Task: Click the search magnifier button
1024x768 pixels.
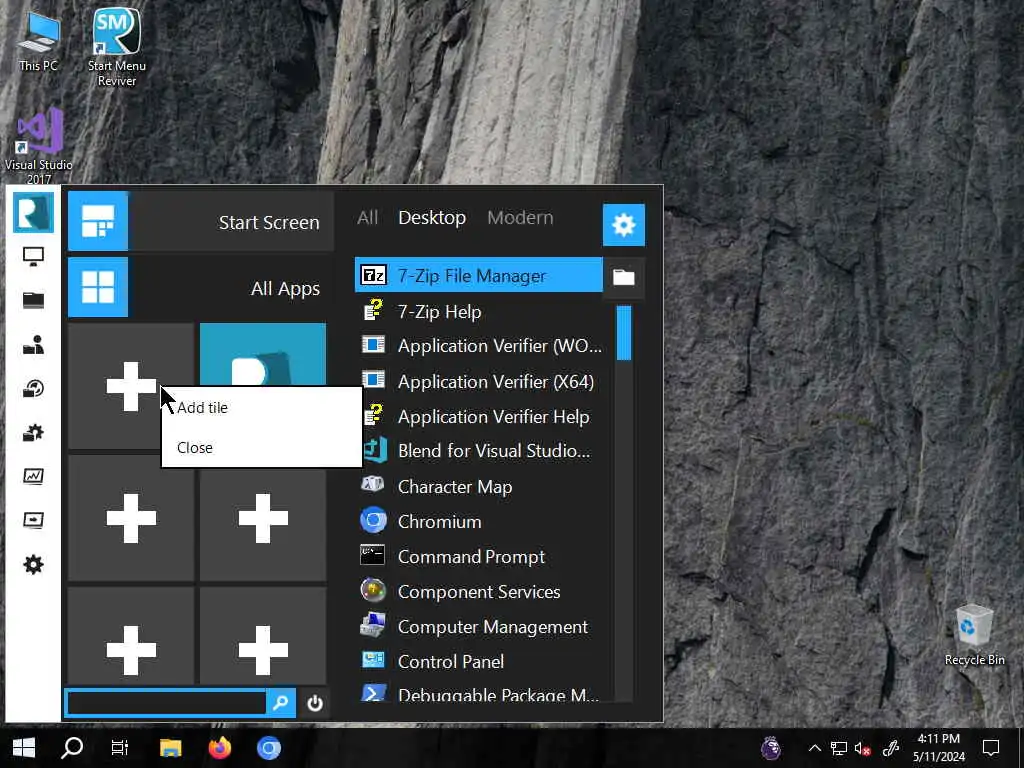Action: click(x=281, y=703)
